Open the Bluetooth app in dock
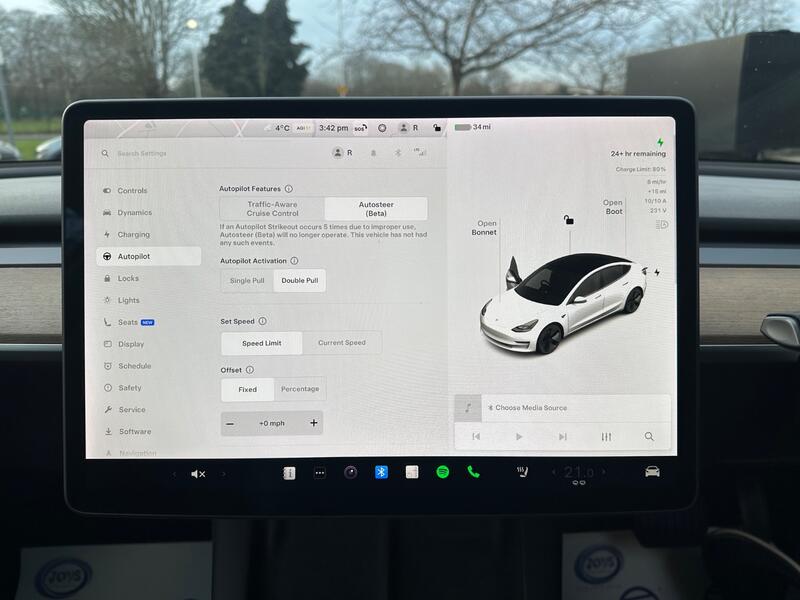 pyautogui.click(x=381, y=472)
